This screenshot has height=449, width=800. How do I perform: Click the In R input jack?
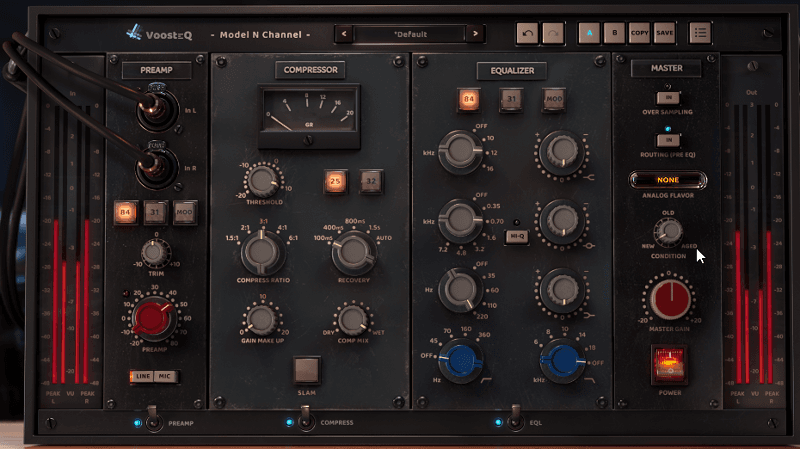[158, 166]
